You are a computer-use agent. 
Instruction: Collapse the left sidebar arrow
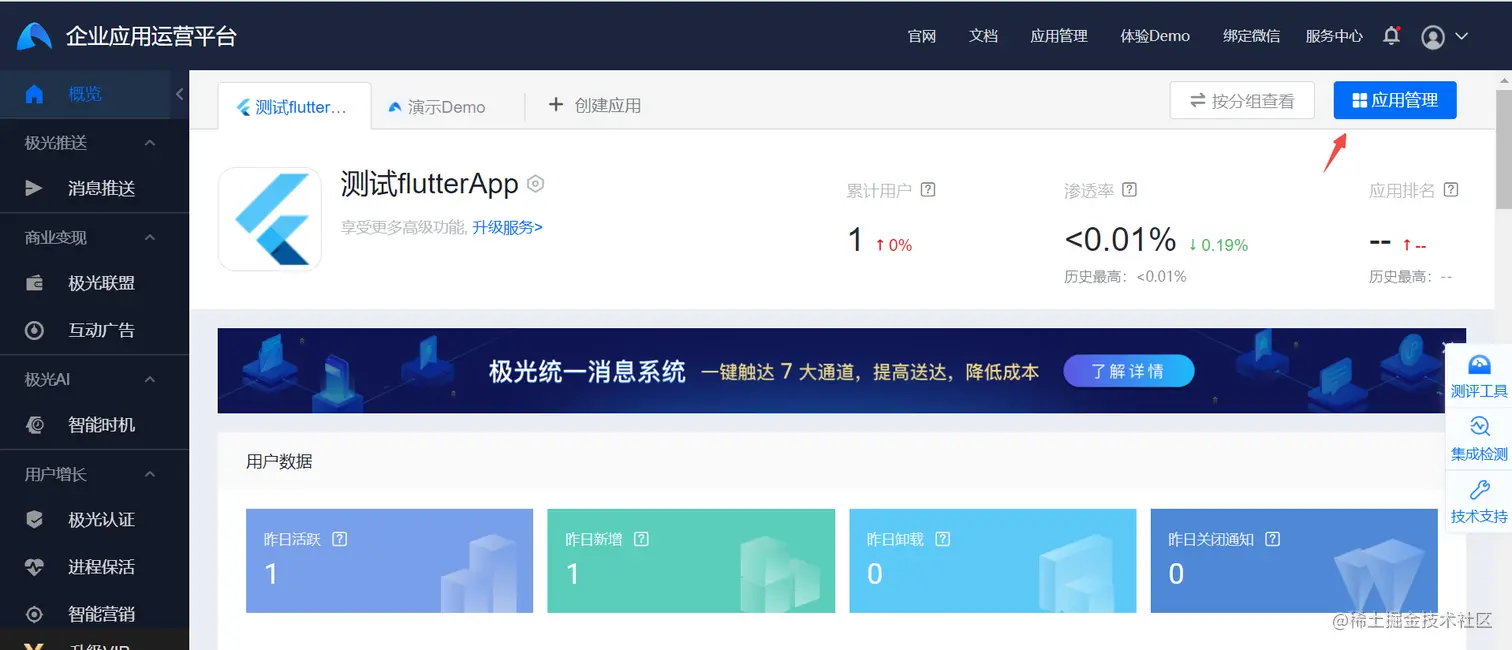[180, 94]
